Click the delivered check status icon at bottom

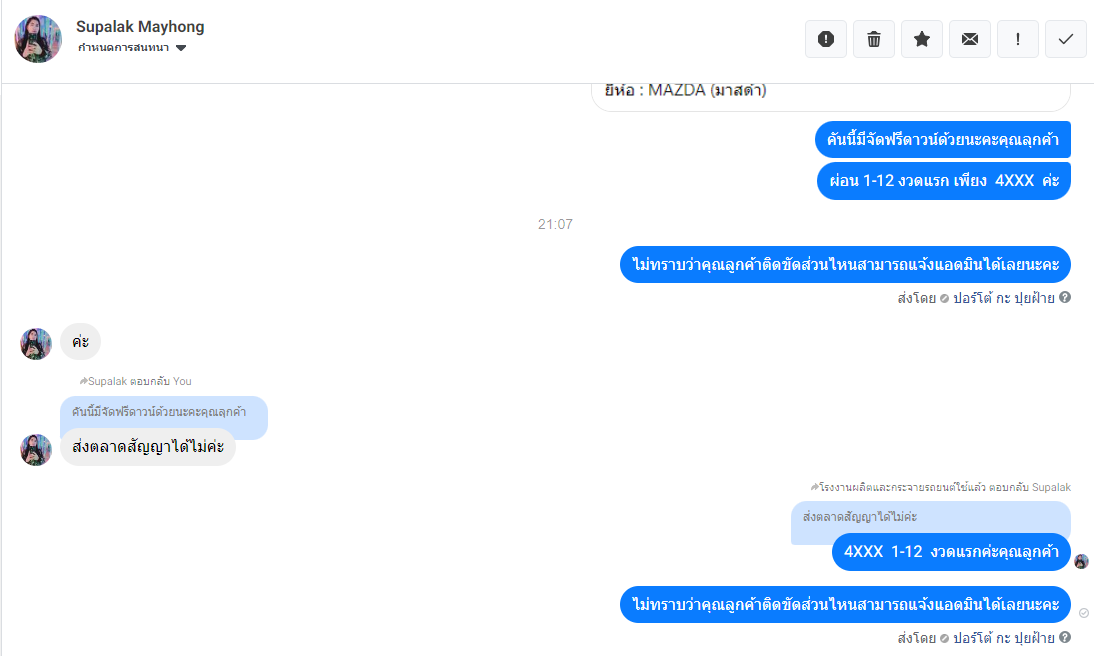click(x=1084, y=613)
